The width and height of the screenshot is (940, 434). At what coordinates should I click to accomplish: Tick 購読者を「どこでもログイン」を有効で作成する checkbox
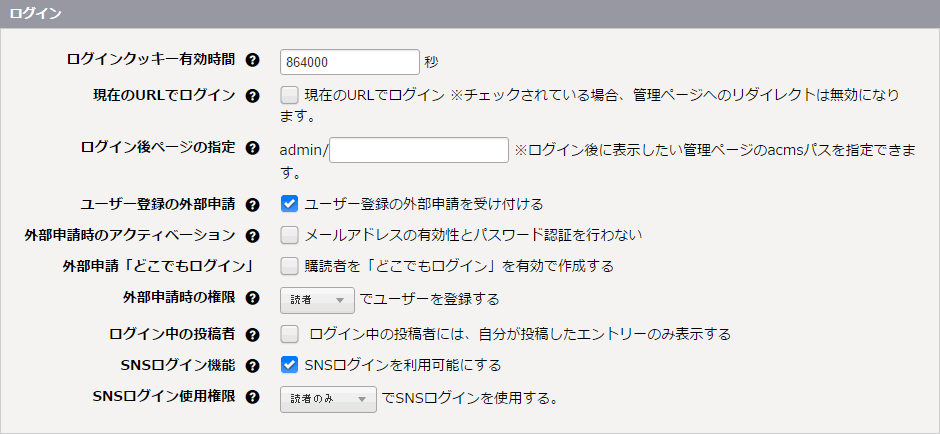[x=289, y=266]
